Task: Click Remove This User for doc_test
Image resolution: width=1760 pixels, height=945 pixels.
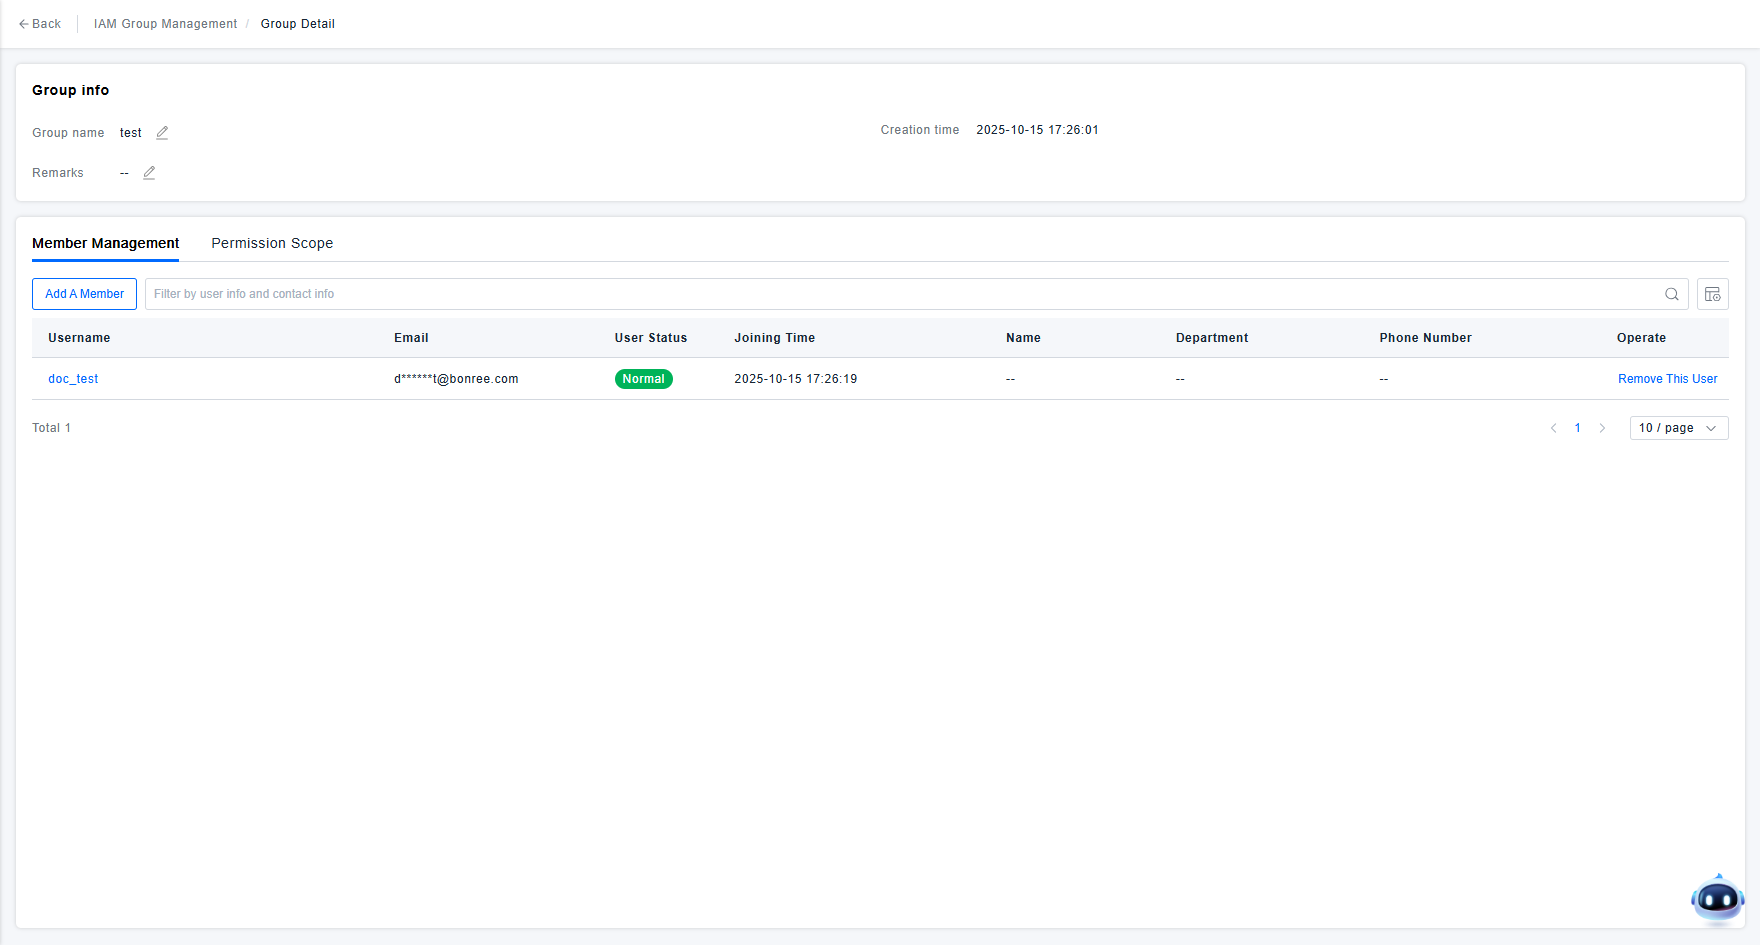Action: pos(1667,379)
